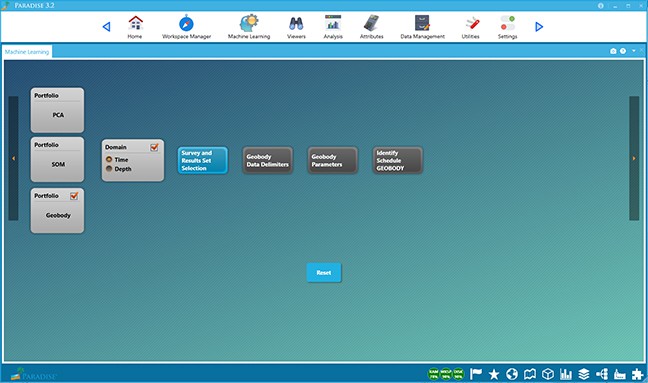Expand the left side panel arrow
Image resolution: width=648 pixels, height=383 pixels.
click(x=13, y=158)
